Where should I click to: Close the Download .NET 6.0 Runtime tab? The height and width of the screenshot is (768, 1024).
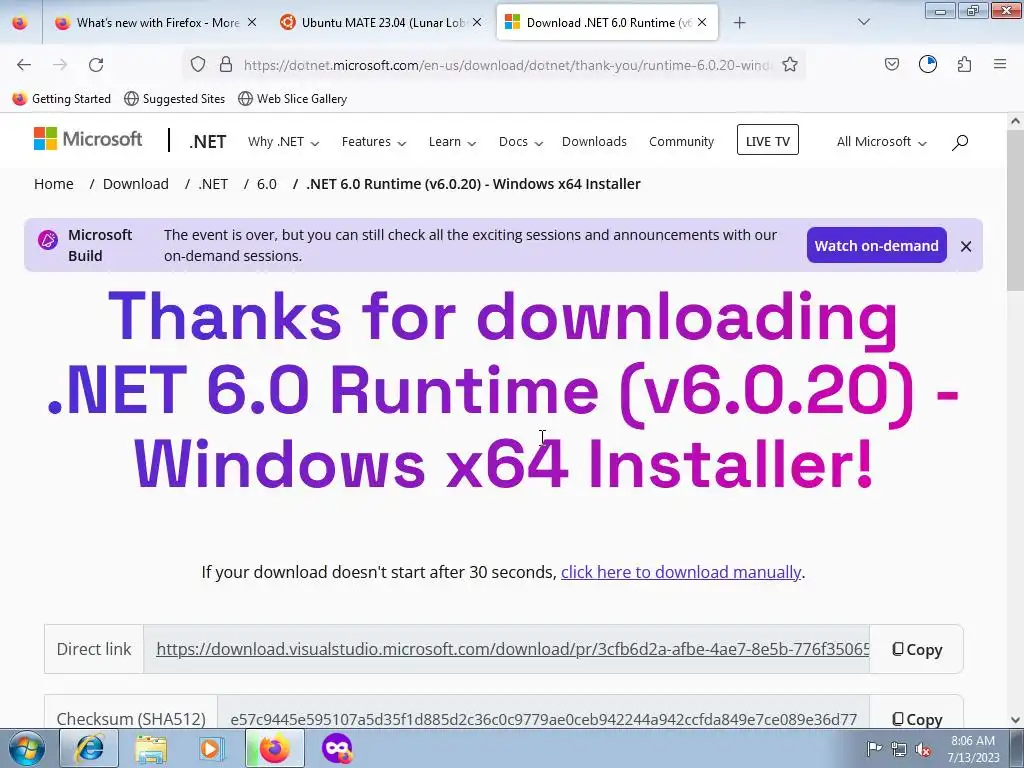tap(702, 23)
